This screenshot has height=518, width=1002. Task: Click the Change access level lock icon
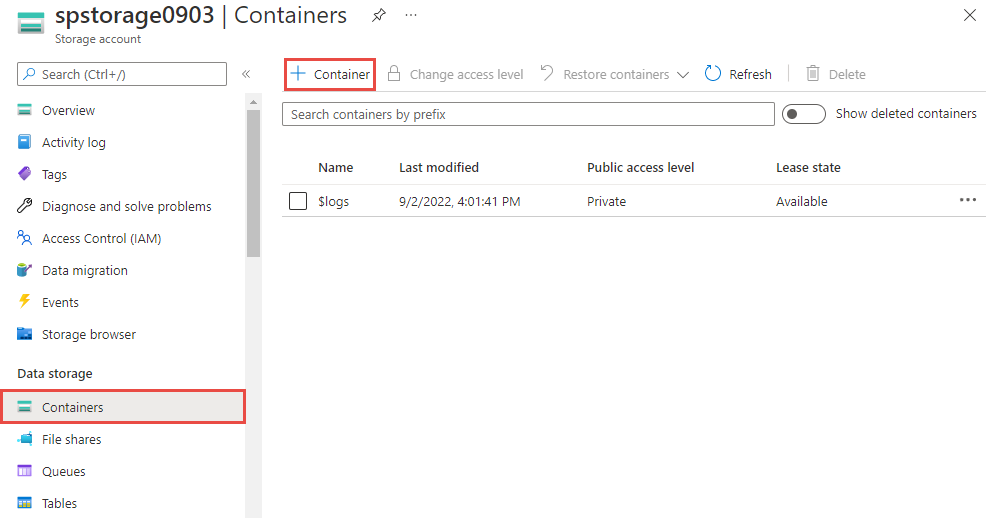point(394,74)
